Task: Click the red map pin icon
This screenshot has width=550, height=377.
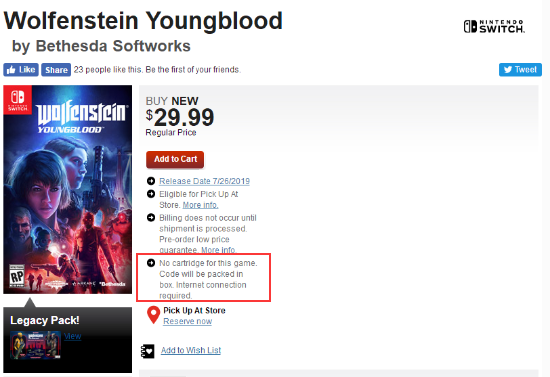Action: [x=153, y=315]
